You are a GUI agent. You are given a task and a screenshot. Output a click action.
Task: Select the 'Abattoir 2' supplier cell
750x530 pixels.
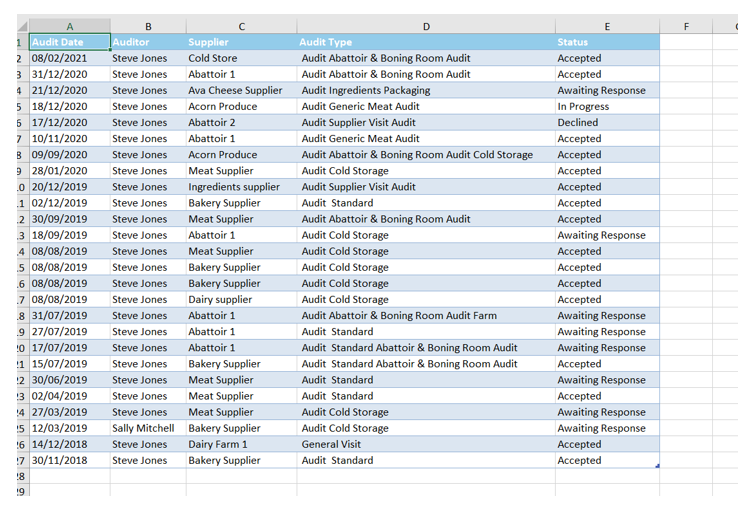point(242,122)
